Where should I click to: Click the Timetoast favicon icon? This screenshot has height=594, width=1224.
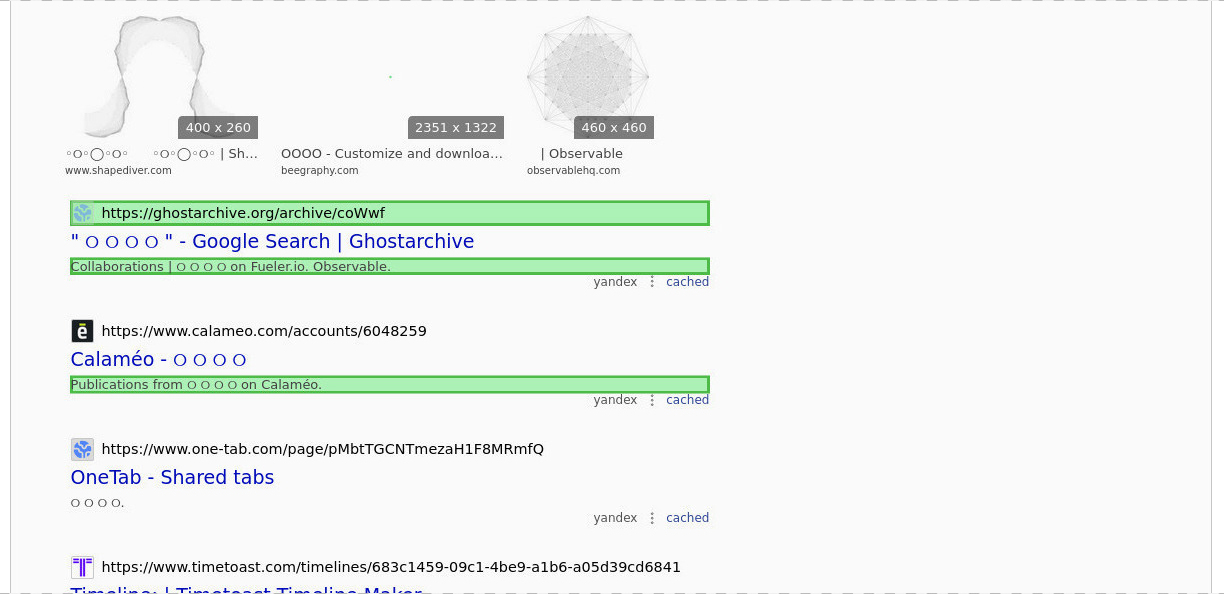(82, 567)
